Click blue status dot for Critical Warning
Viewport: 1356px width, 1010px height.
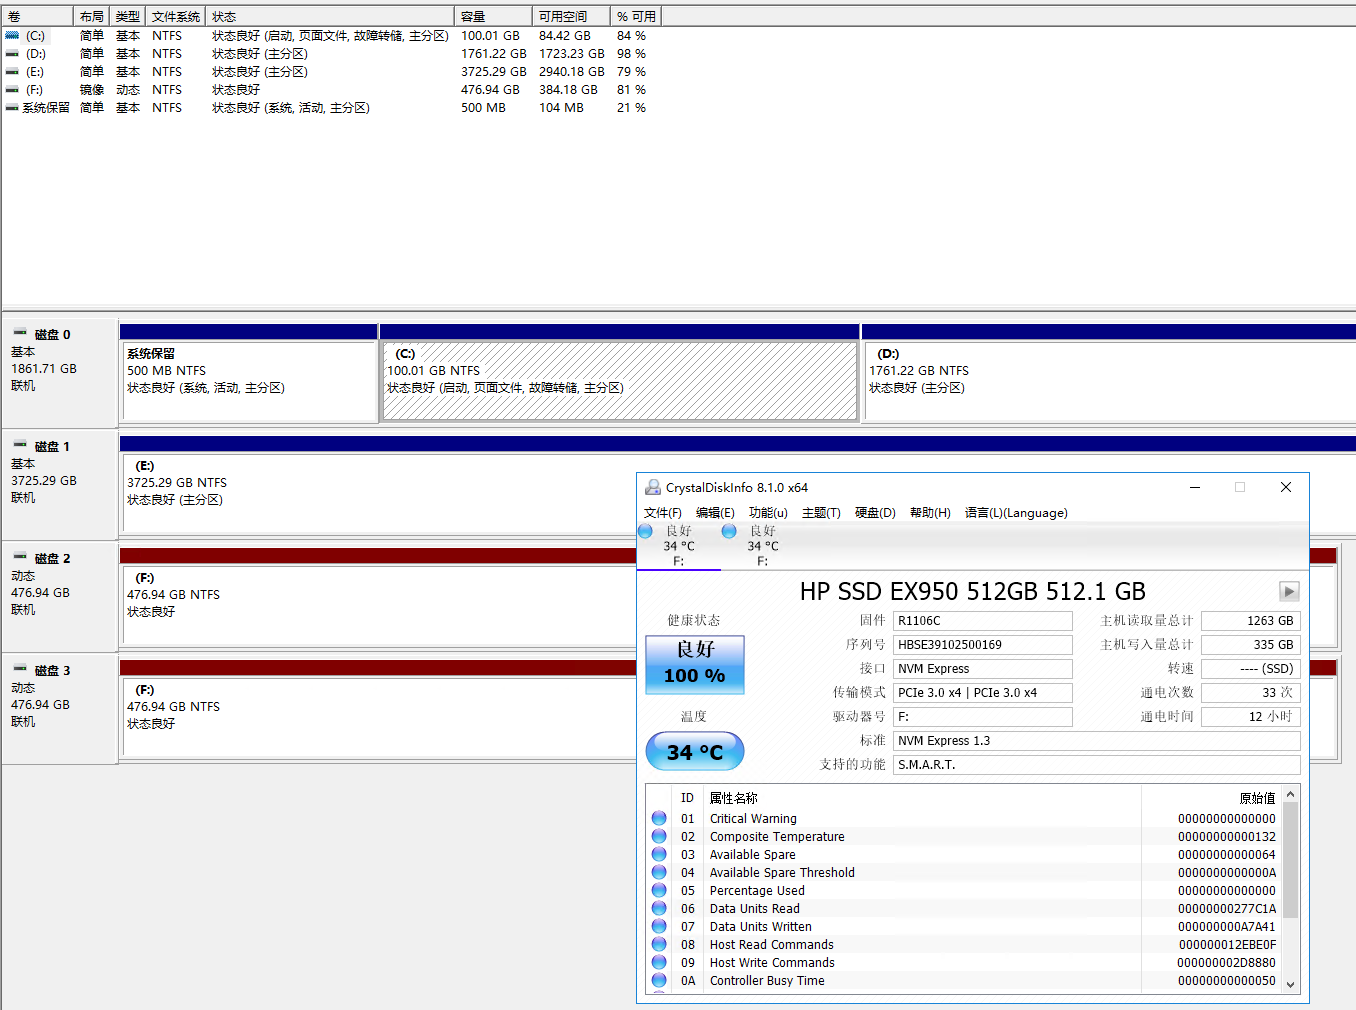point(659,818)
